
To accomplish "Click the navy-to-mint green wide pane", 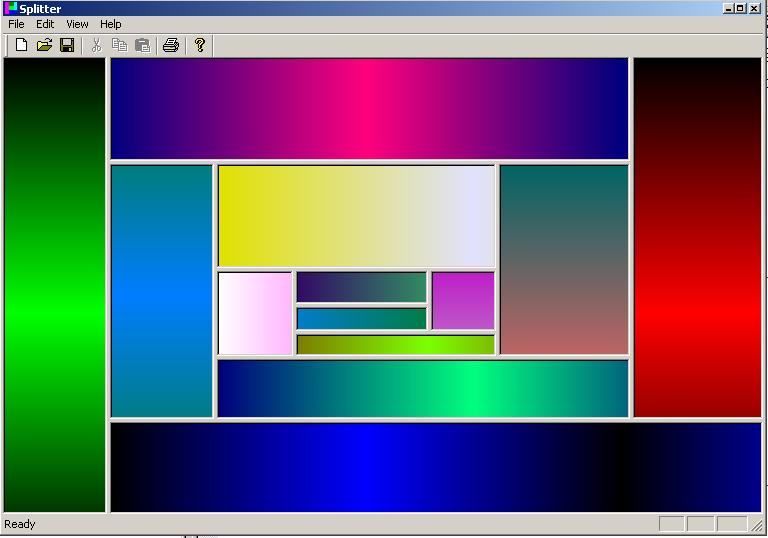I will point(423,389).
